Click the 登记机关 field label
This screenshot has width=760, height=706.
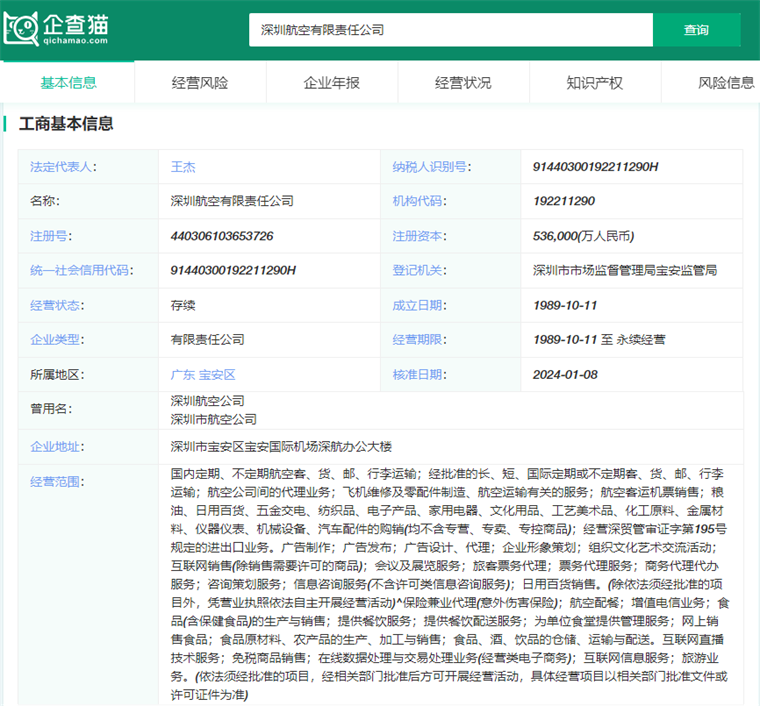(419, 270)
